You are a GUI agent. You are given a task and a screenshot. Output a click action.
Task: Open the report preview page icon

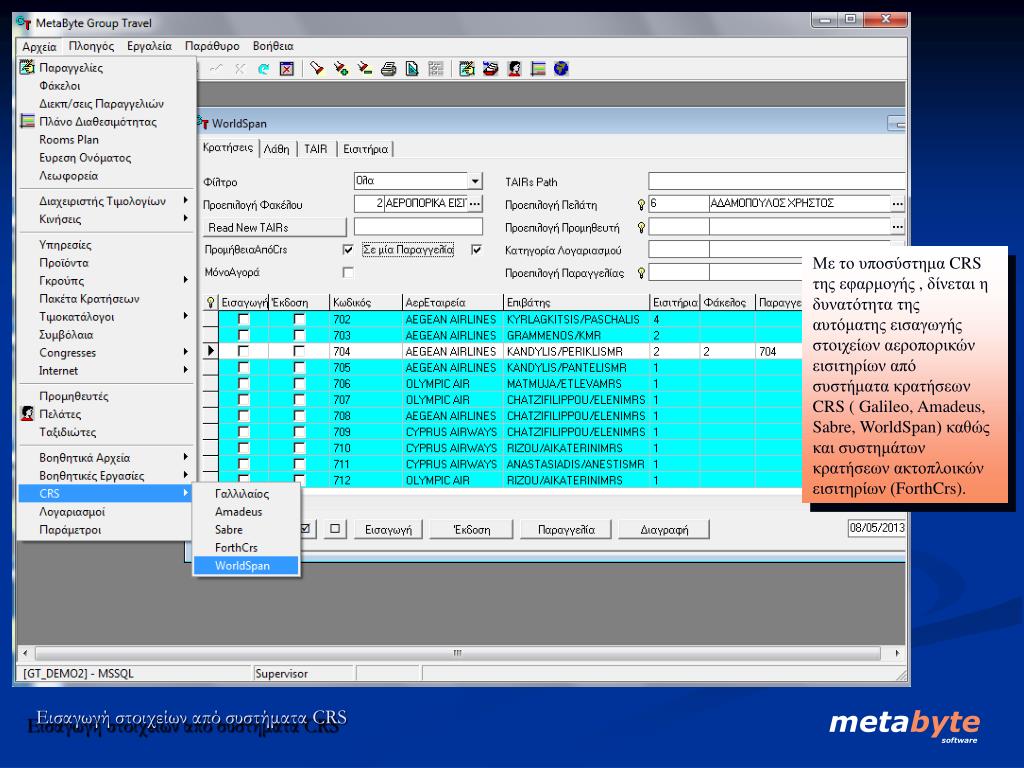(x=412, y=69)
